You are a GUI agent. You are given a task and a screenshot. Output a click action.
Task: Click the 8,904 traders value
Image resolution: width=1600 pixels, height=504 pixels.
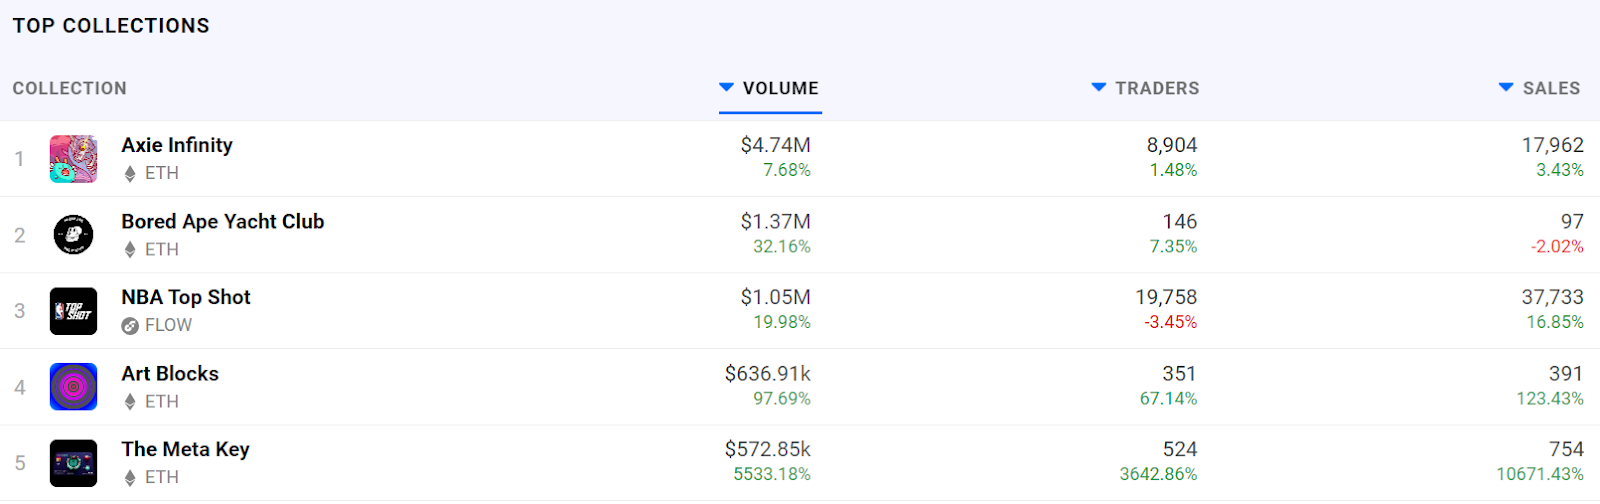pyautogui.click(x=1172, y=145)
